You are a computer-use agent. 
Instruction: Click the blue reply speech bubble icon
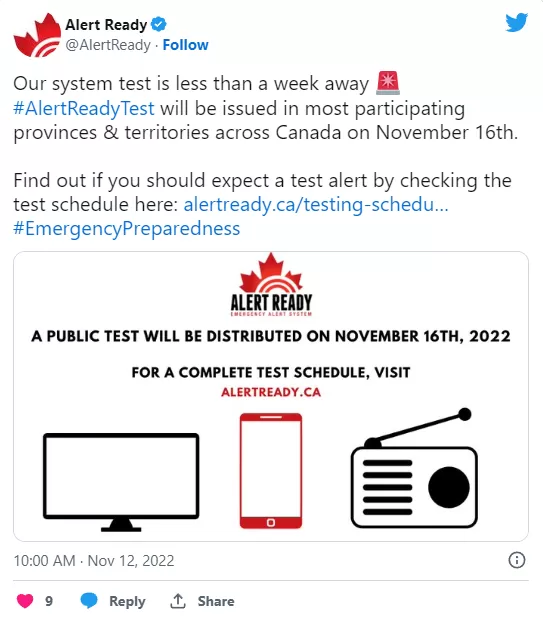tap(89, 600)
